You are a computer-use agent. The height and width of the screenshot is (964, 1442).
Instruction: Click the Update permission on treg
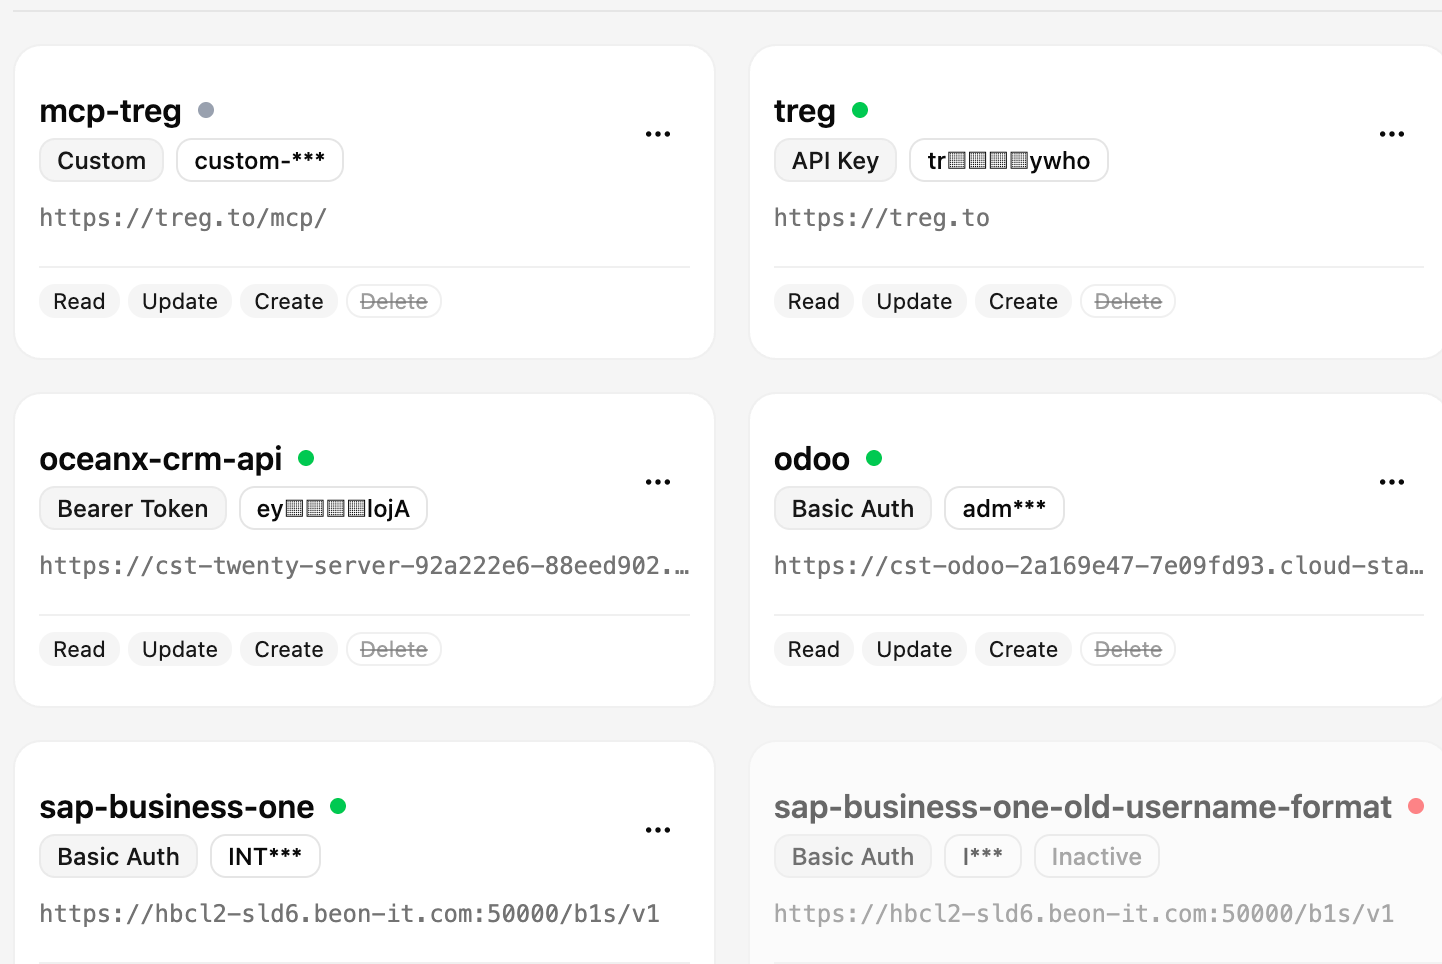point(914,301)
